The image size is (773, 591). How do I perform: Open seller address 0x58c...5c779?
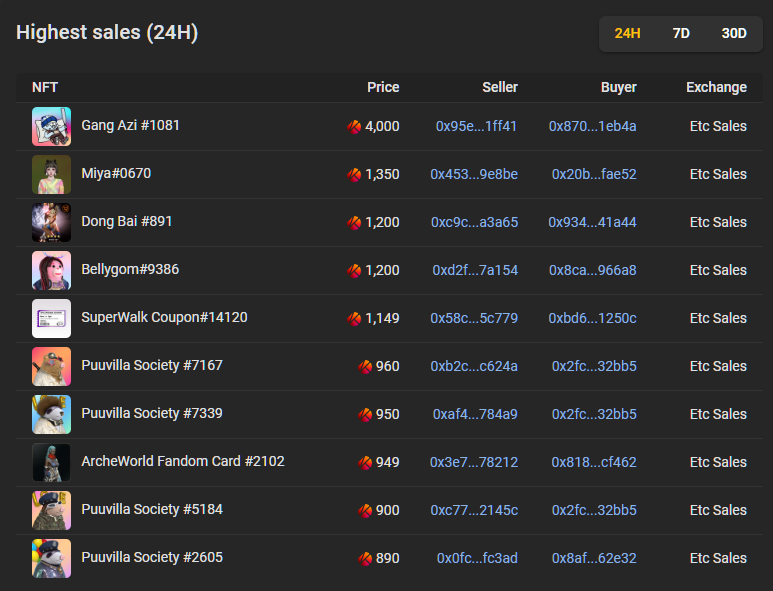(x=474, y=318)
